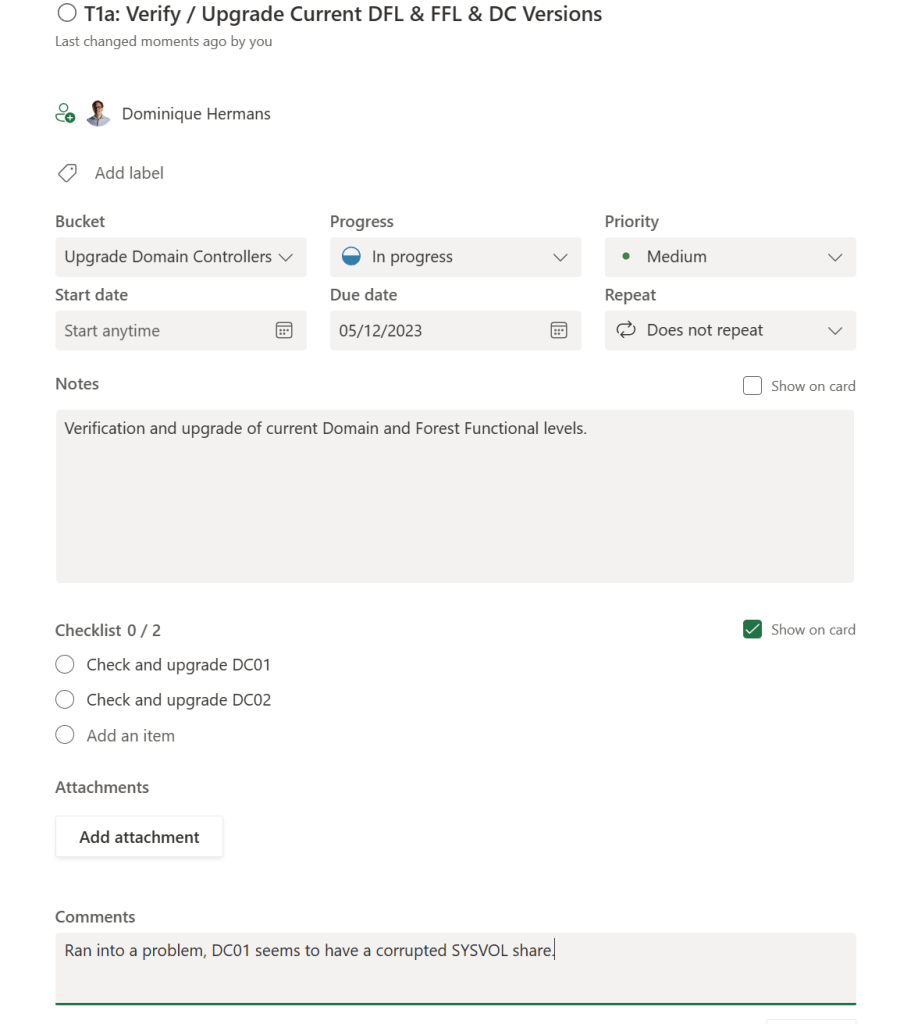Screen dimensions: 918x1024
Task: Enable Show on card for Notes
Action: point(752,385)
